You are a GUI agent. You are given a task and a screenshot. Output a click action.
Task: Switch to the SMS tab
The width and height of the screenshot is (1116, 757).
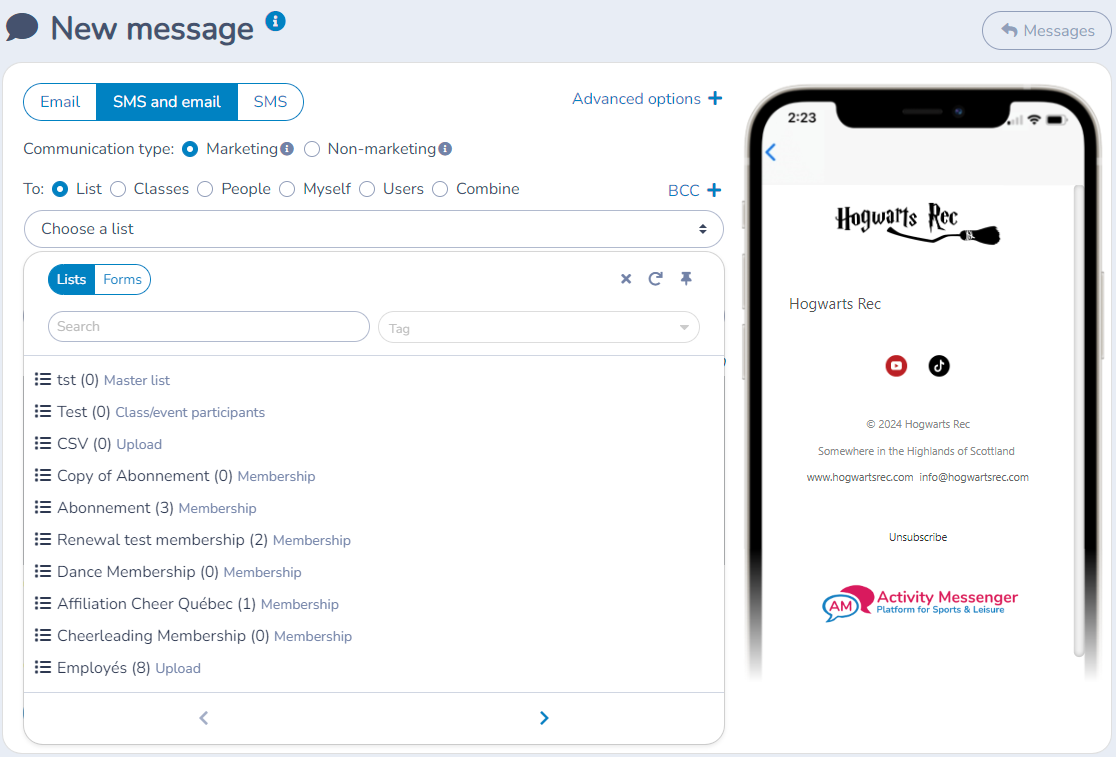coord(270,102)
